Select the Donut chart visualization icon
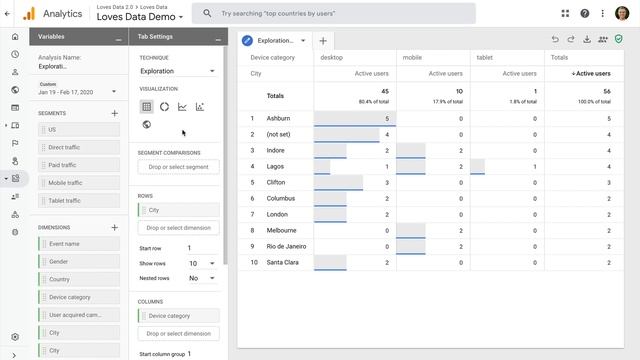This screenshot has width=640, height=360. [x=164, y=107]
